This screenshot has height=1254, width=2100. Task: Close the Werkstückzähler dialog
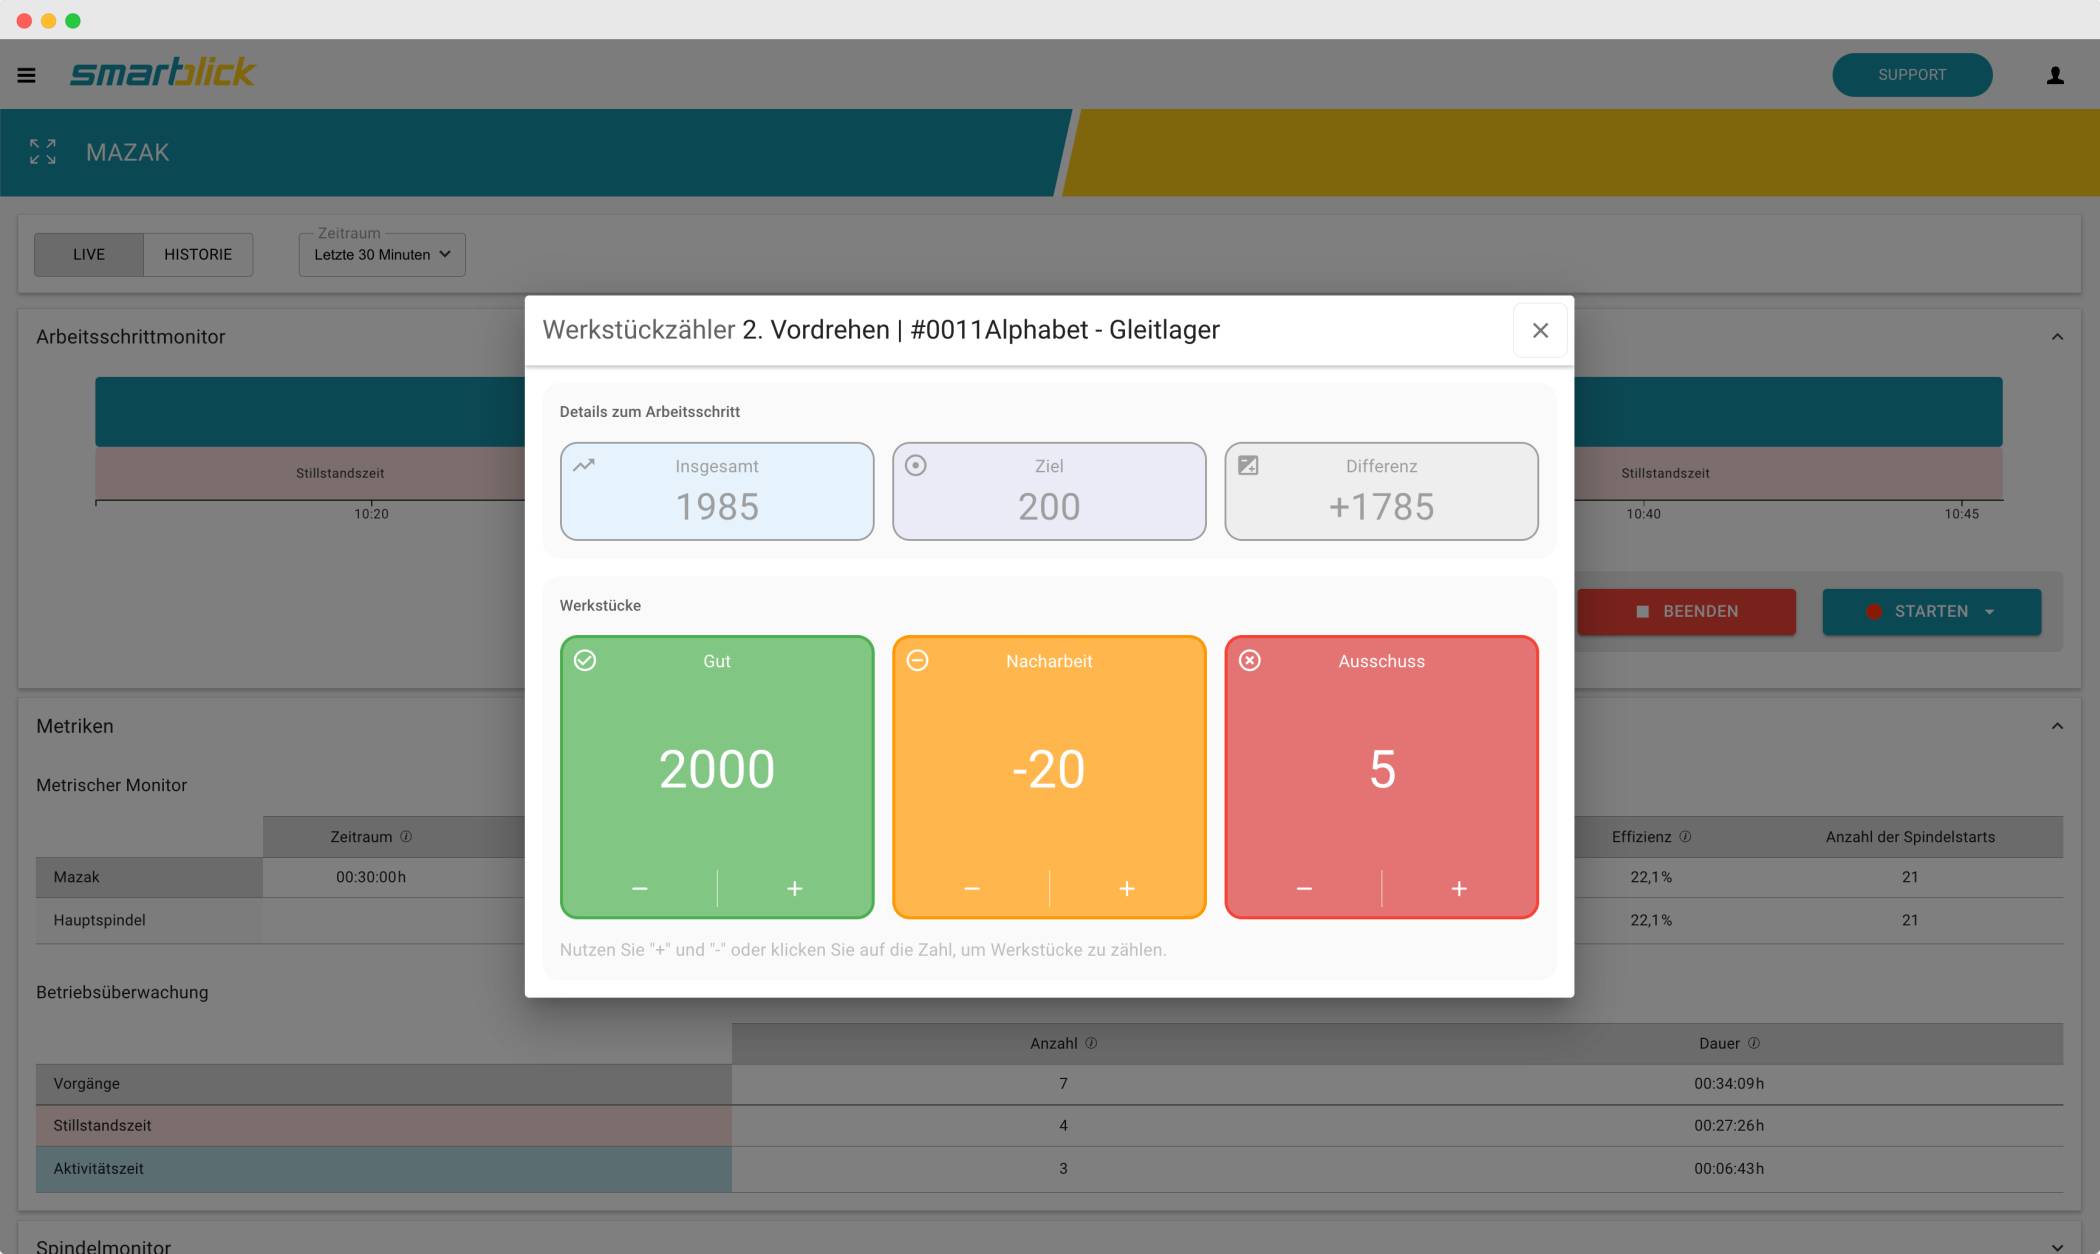(x=1540, y=330)
